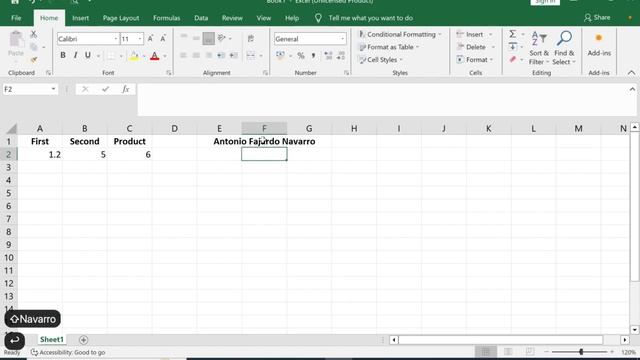Open the General number format dropdown
The height and width of the screenshot is (360, 640).
pyautogui.click(x=342, y=39)
